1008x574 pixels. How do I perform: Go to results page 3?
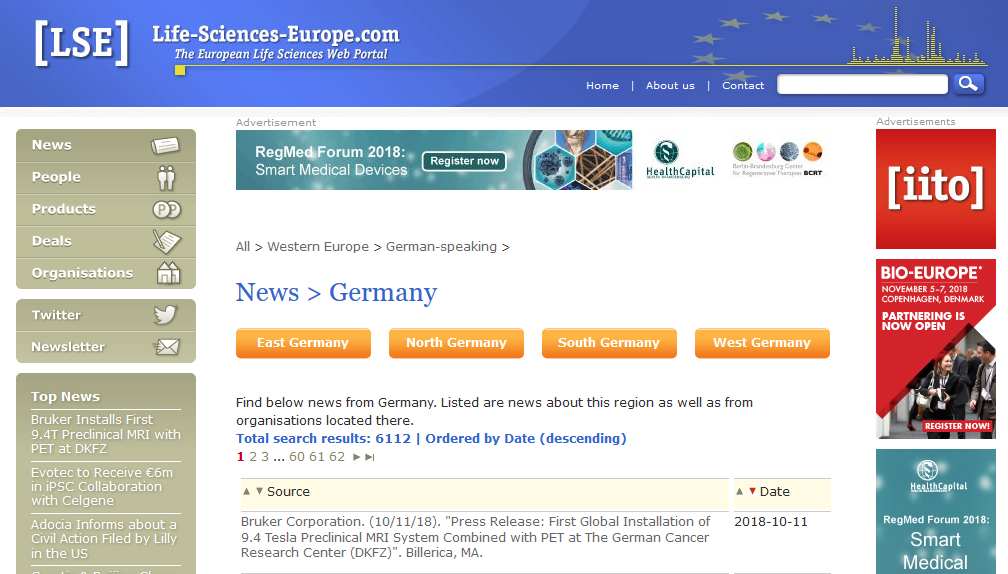point(265,457)
